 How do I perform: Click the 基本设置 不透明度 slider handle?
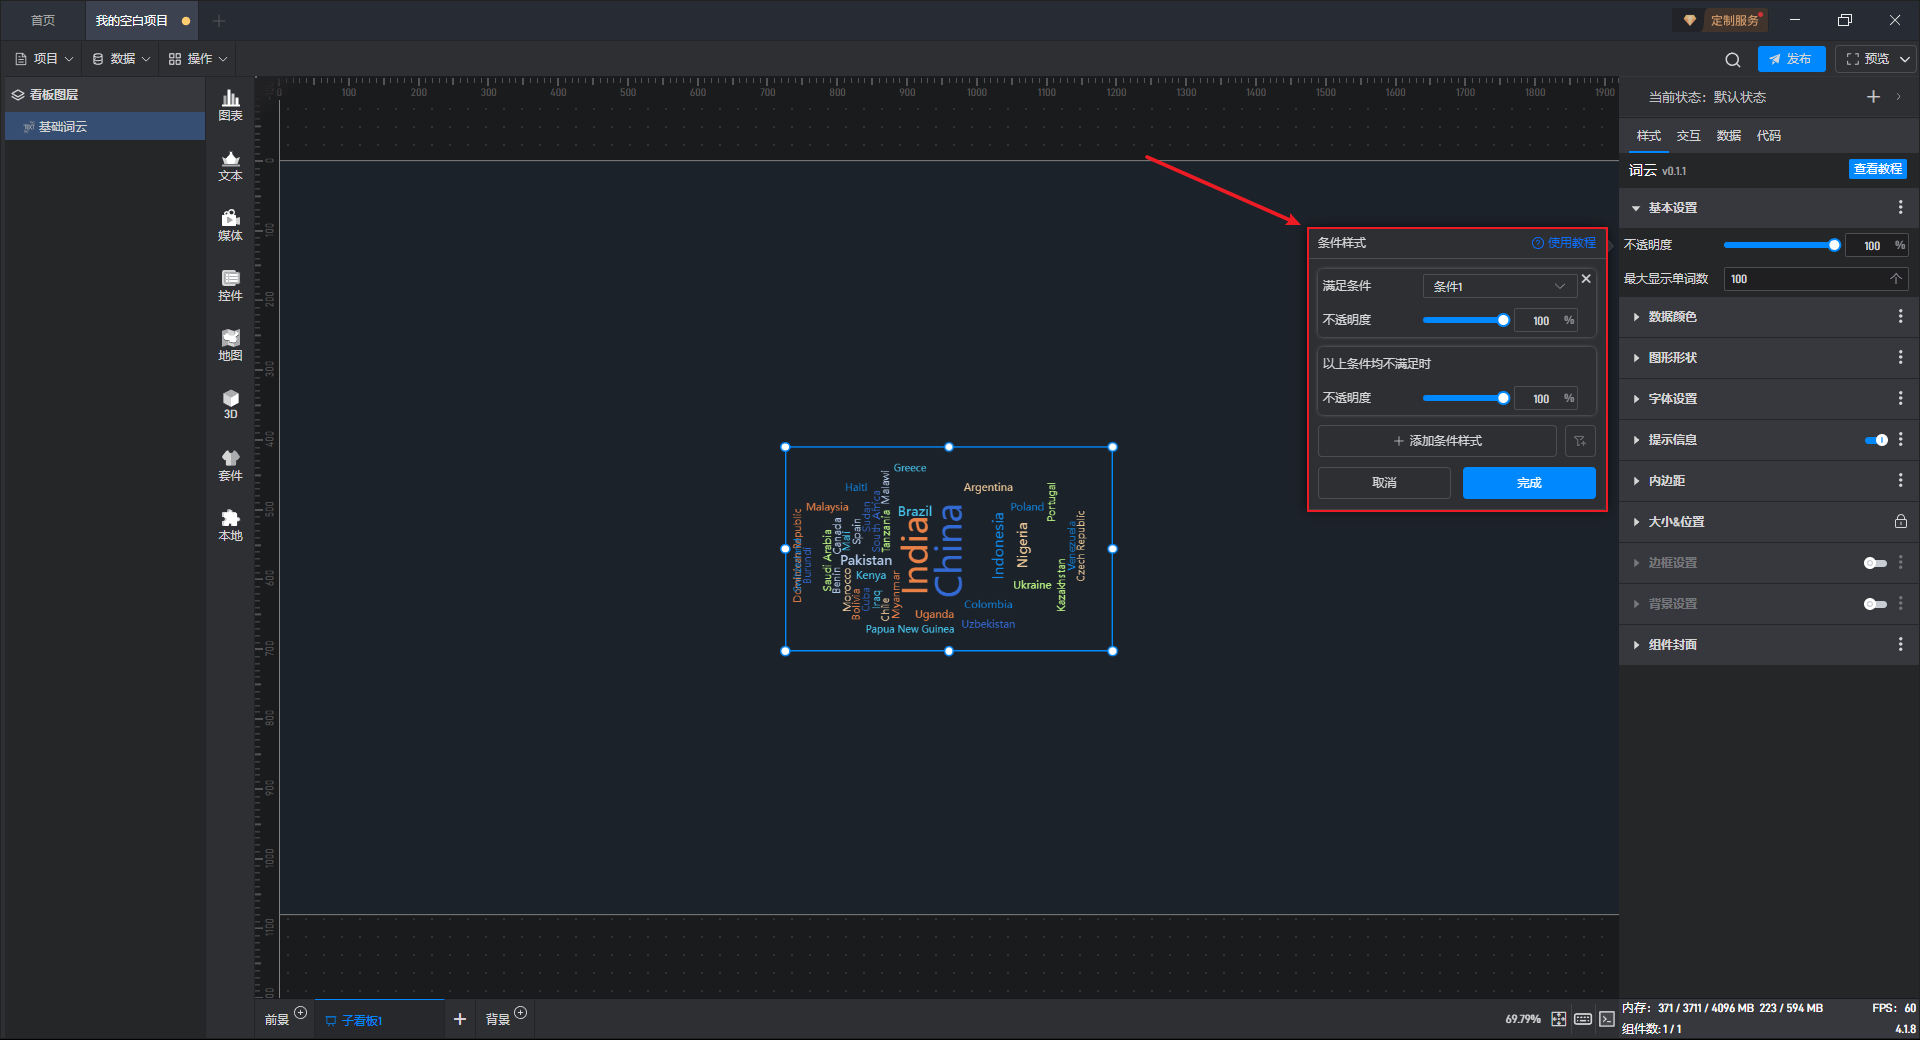pyautogui.click(x=1834, y=245)
